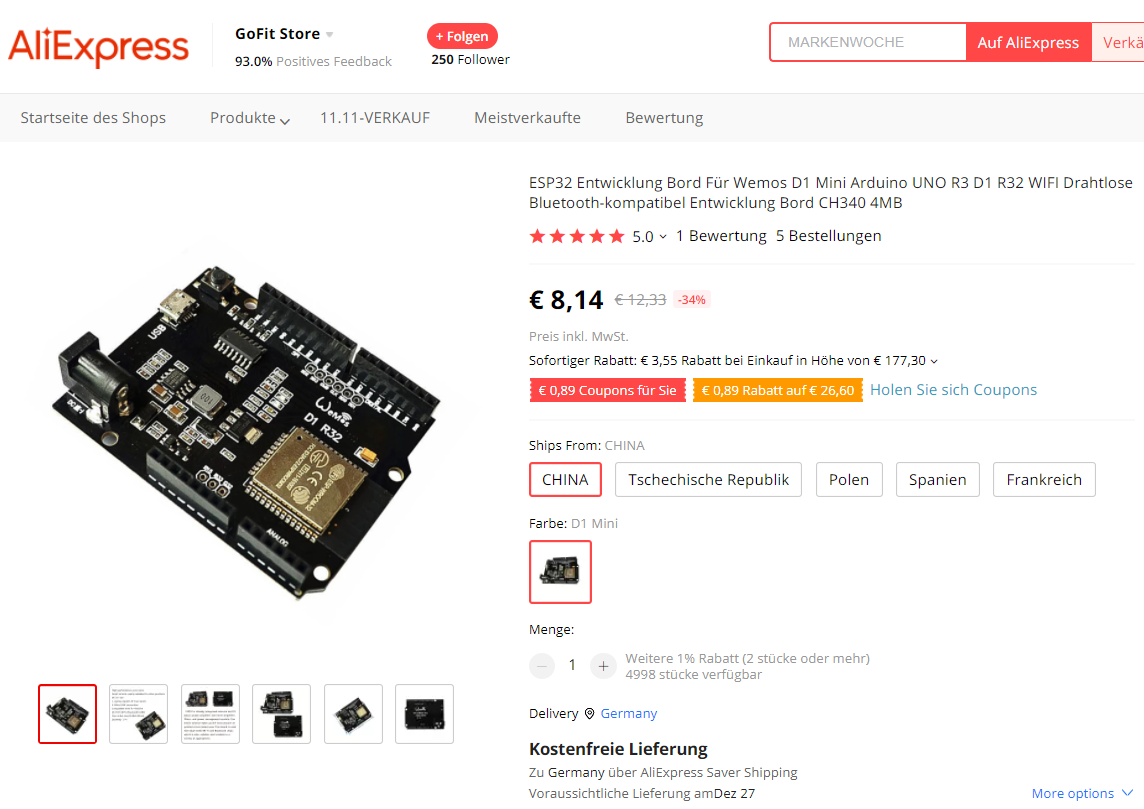Increase quantity with the plus button
This screenshot has width=1144, height=809.
click(x=603, y=665)
